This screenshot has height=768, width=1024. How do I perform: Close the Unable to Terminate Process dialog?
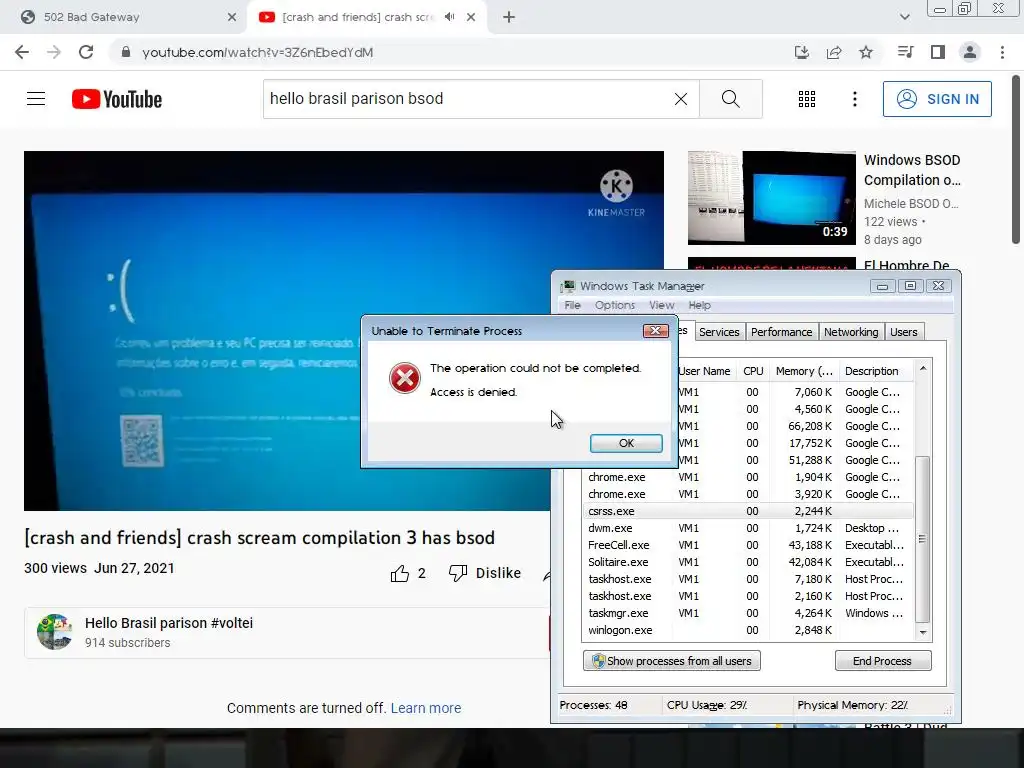[x=656, y=330]
